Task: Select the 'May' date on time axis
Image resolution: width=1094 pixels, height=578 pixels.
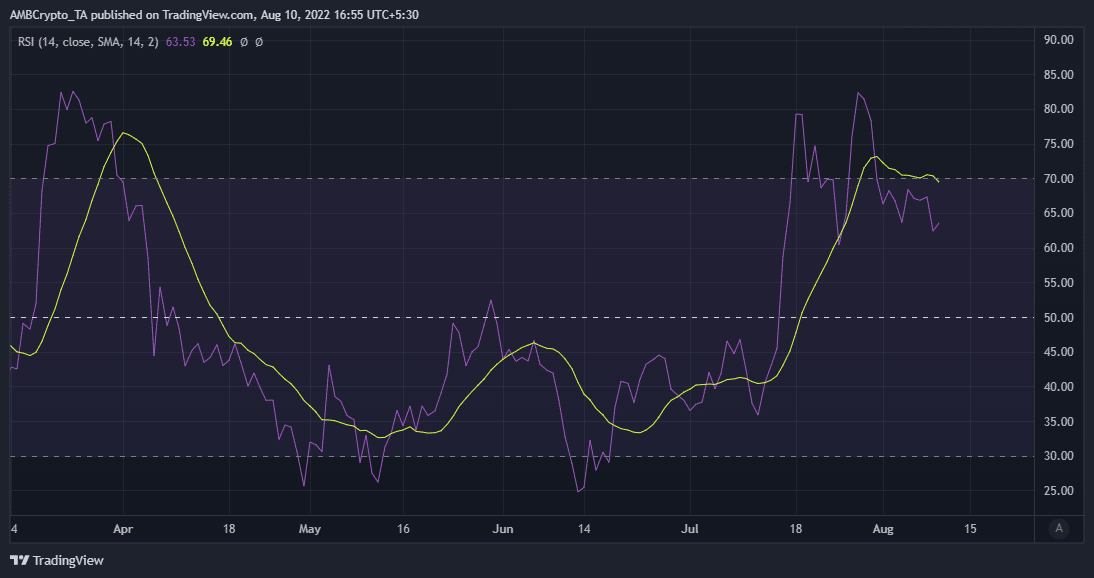Action: (x=310, y=527)
